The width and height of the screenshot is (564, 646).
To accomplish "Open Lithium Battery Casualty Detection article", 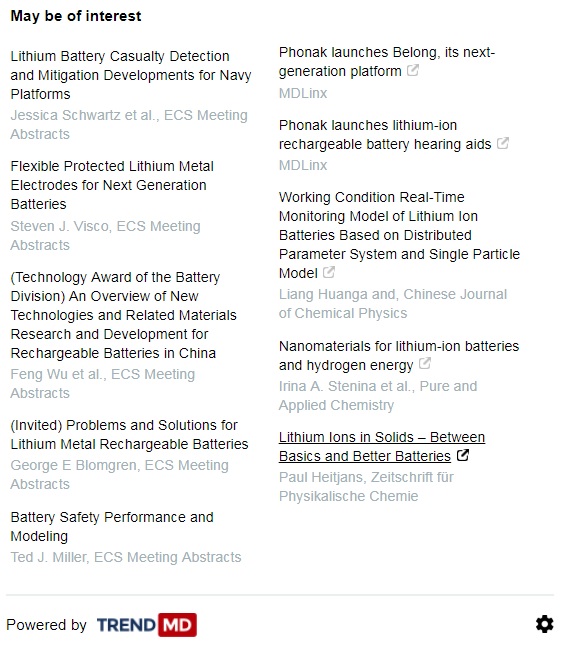I will [x=131, y=75].
